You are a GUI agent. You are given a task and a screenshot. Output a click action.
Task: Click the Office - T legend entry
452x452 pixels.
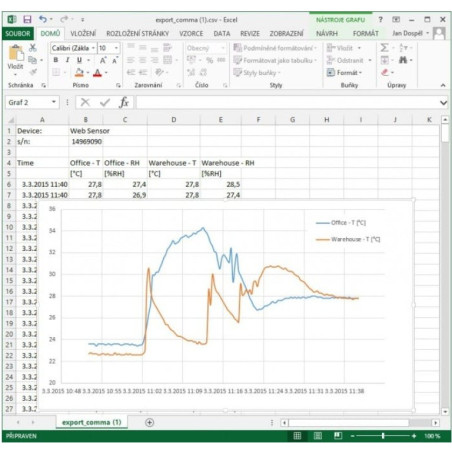click(x=341, y=222)
